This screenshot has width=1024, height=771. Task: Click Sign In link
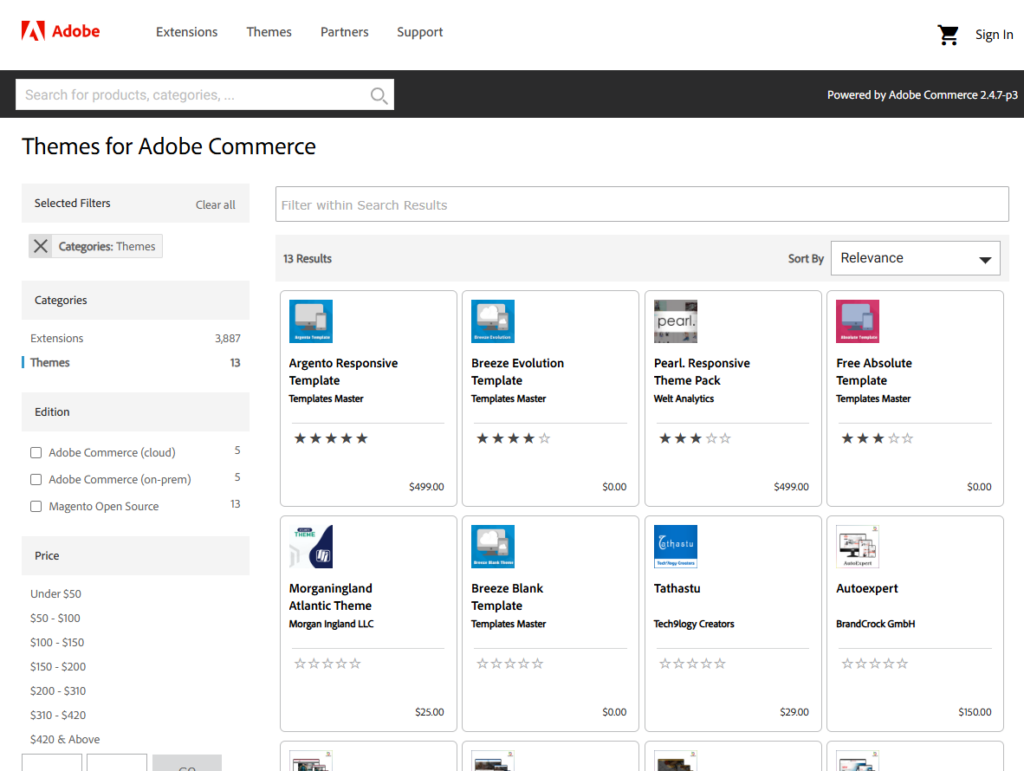994,35
